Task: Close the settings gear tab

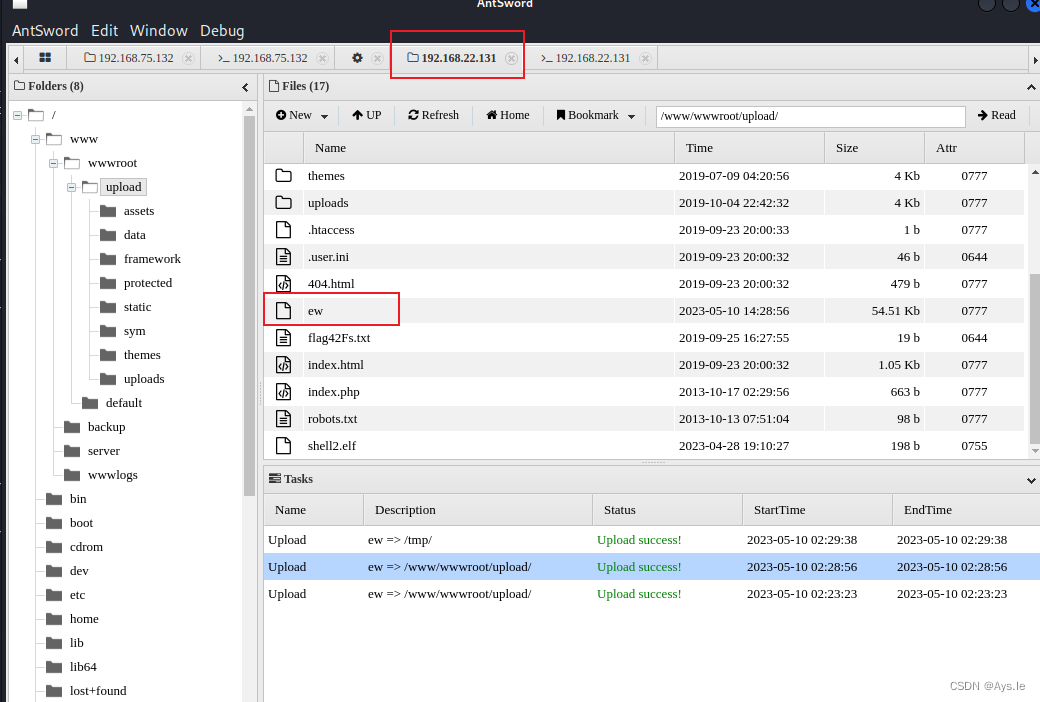Action: click(377, 58)
